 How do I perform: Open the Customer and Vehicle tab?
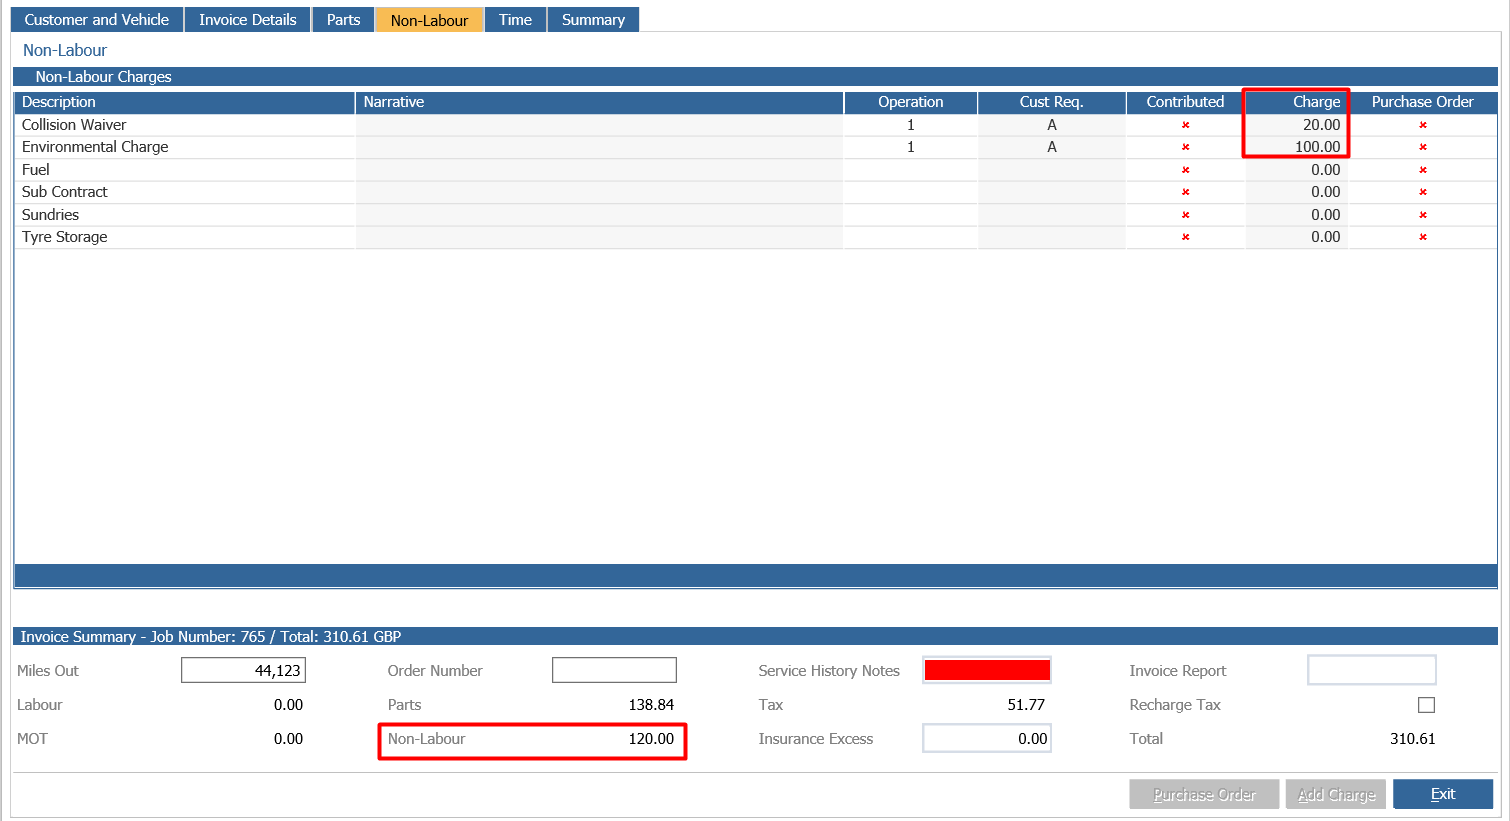point(97,20)
